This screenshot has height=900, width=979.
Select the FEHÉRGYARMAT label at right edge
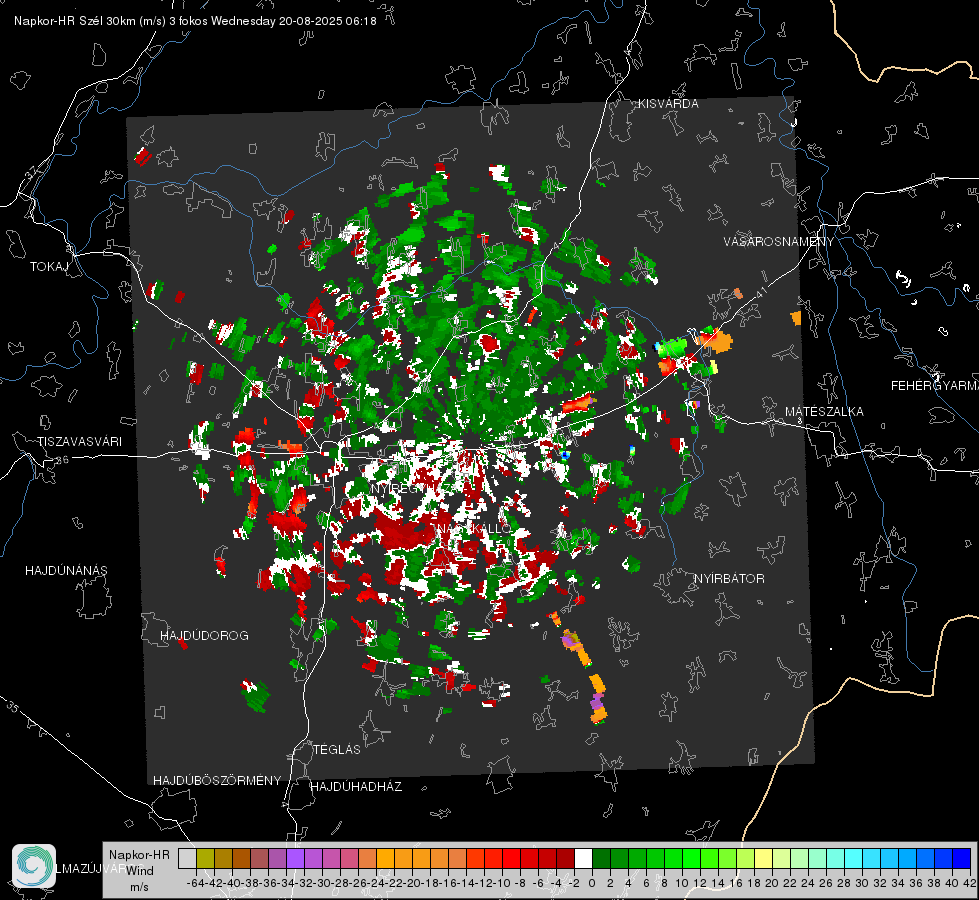coord(935,386)
